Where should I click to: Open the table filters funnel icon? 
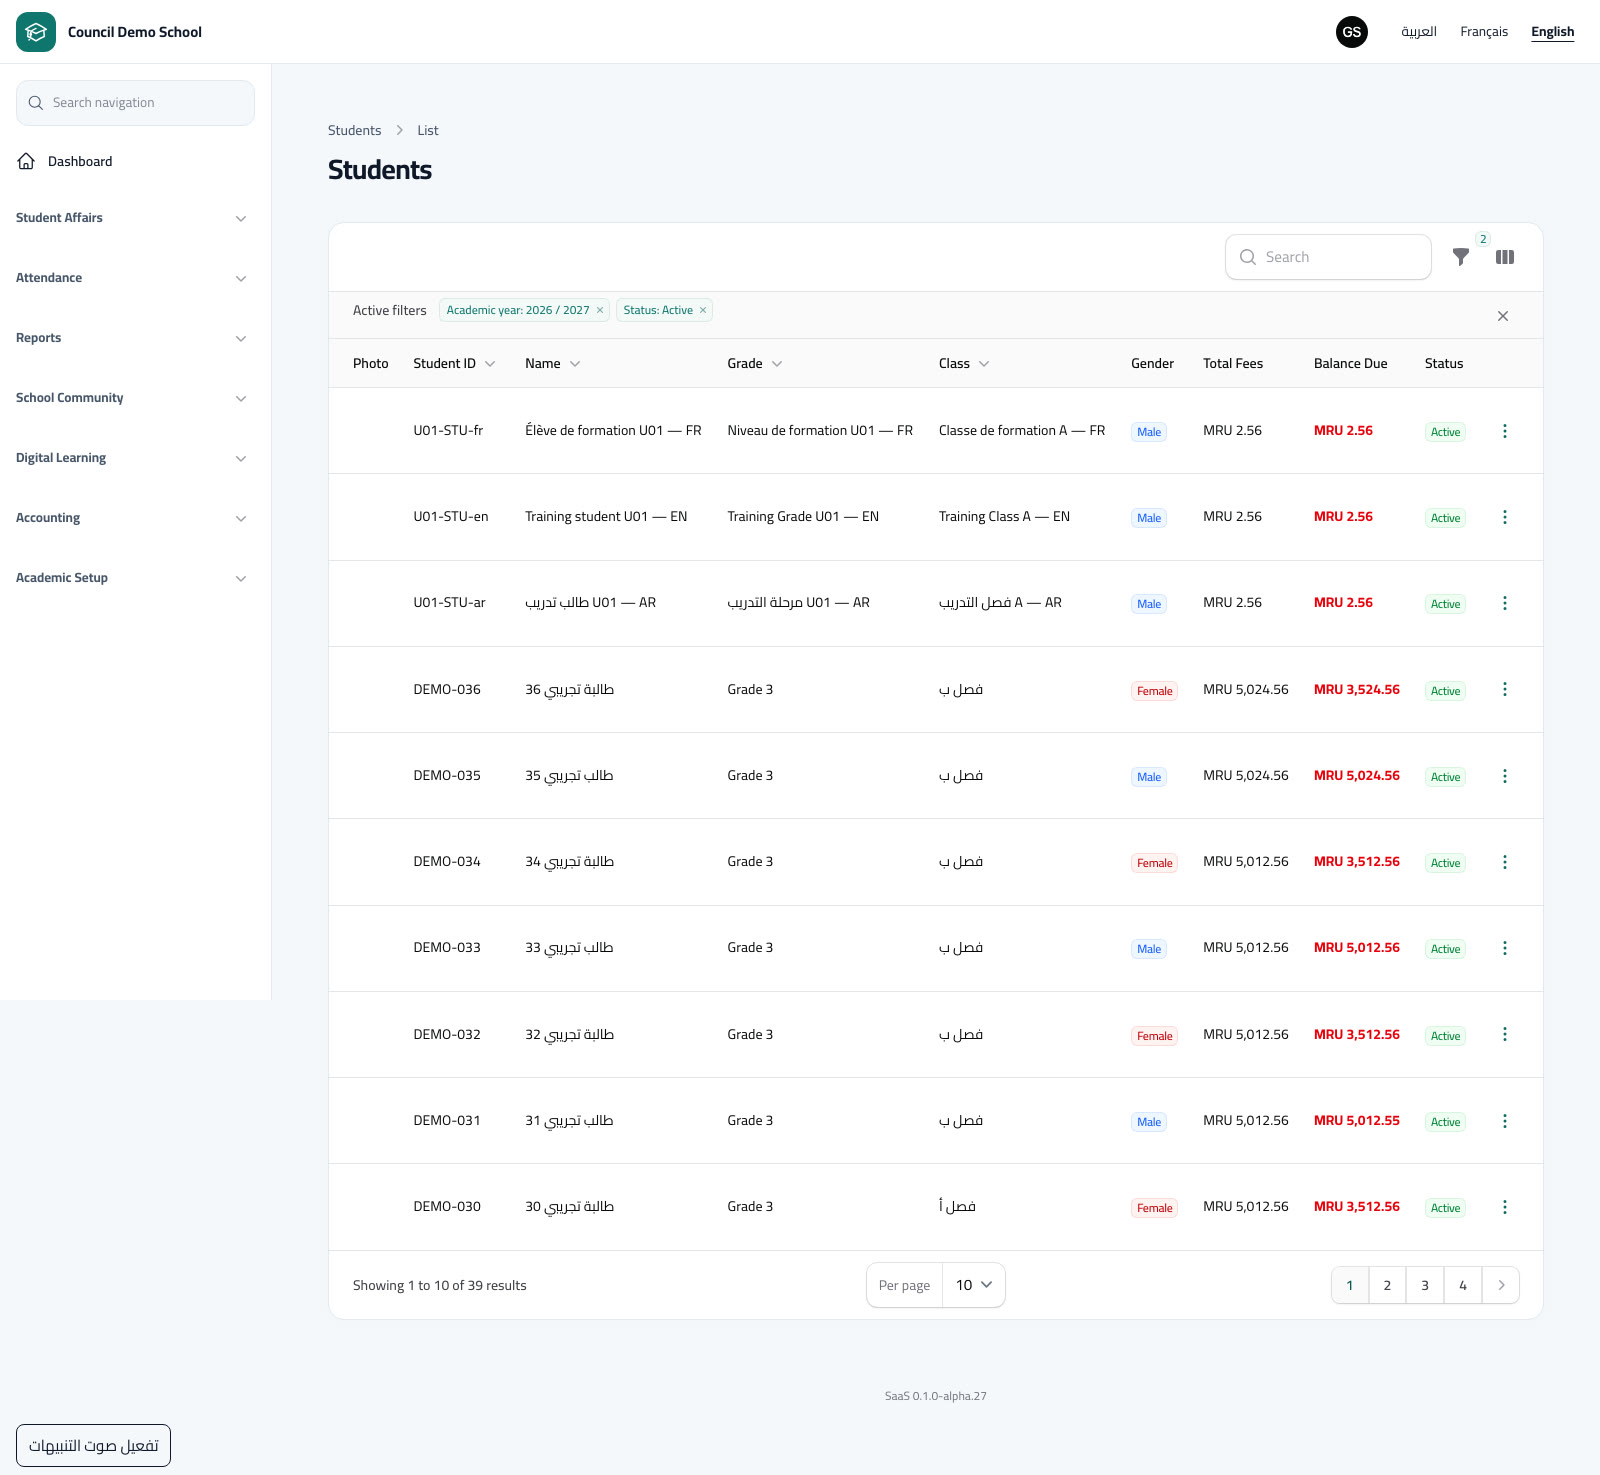click(1461, 257)
